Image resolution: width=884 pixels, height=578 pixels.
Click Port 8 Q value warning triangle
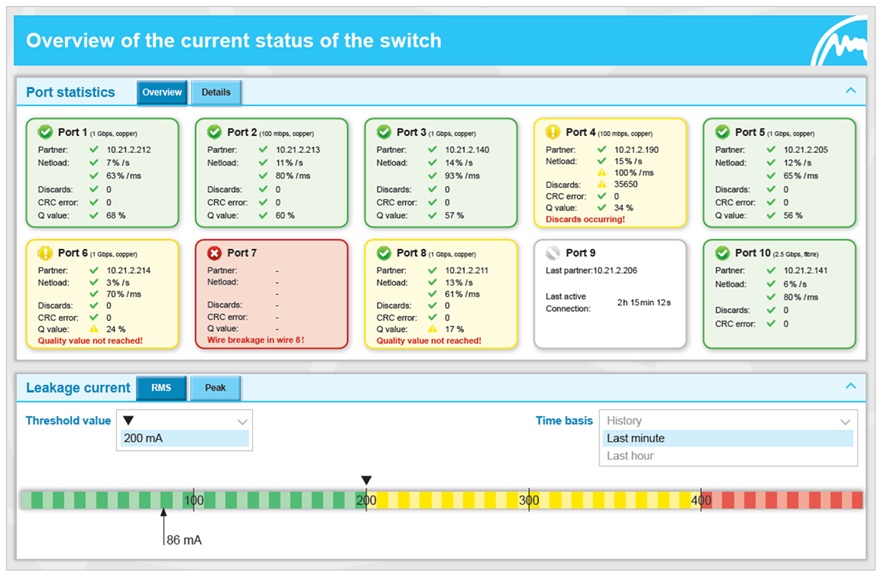432,329
